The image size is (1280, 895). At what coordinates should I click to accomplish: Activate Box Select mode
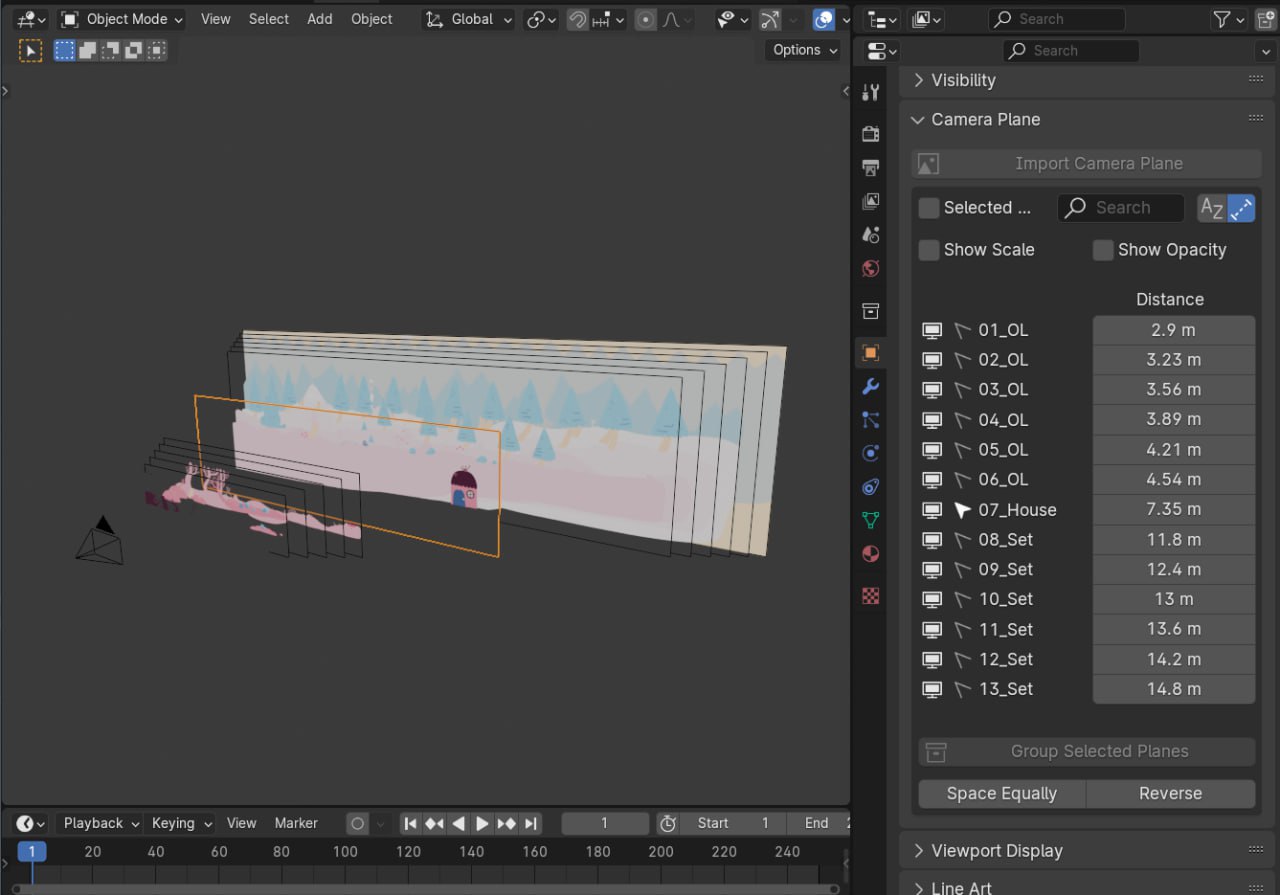(64, 50)
